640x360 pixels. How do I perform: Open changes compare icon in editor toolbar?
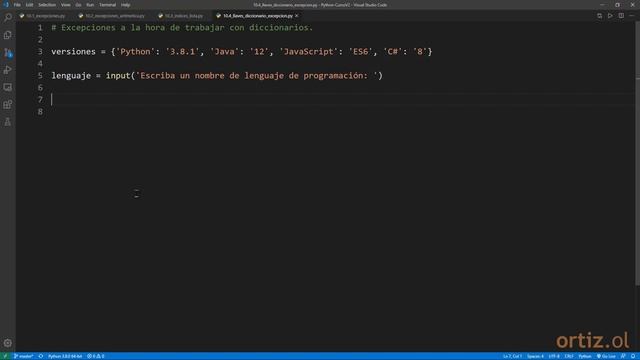[x=599, y=16]
